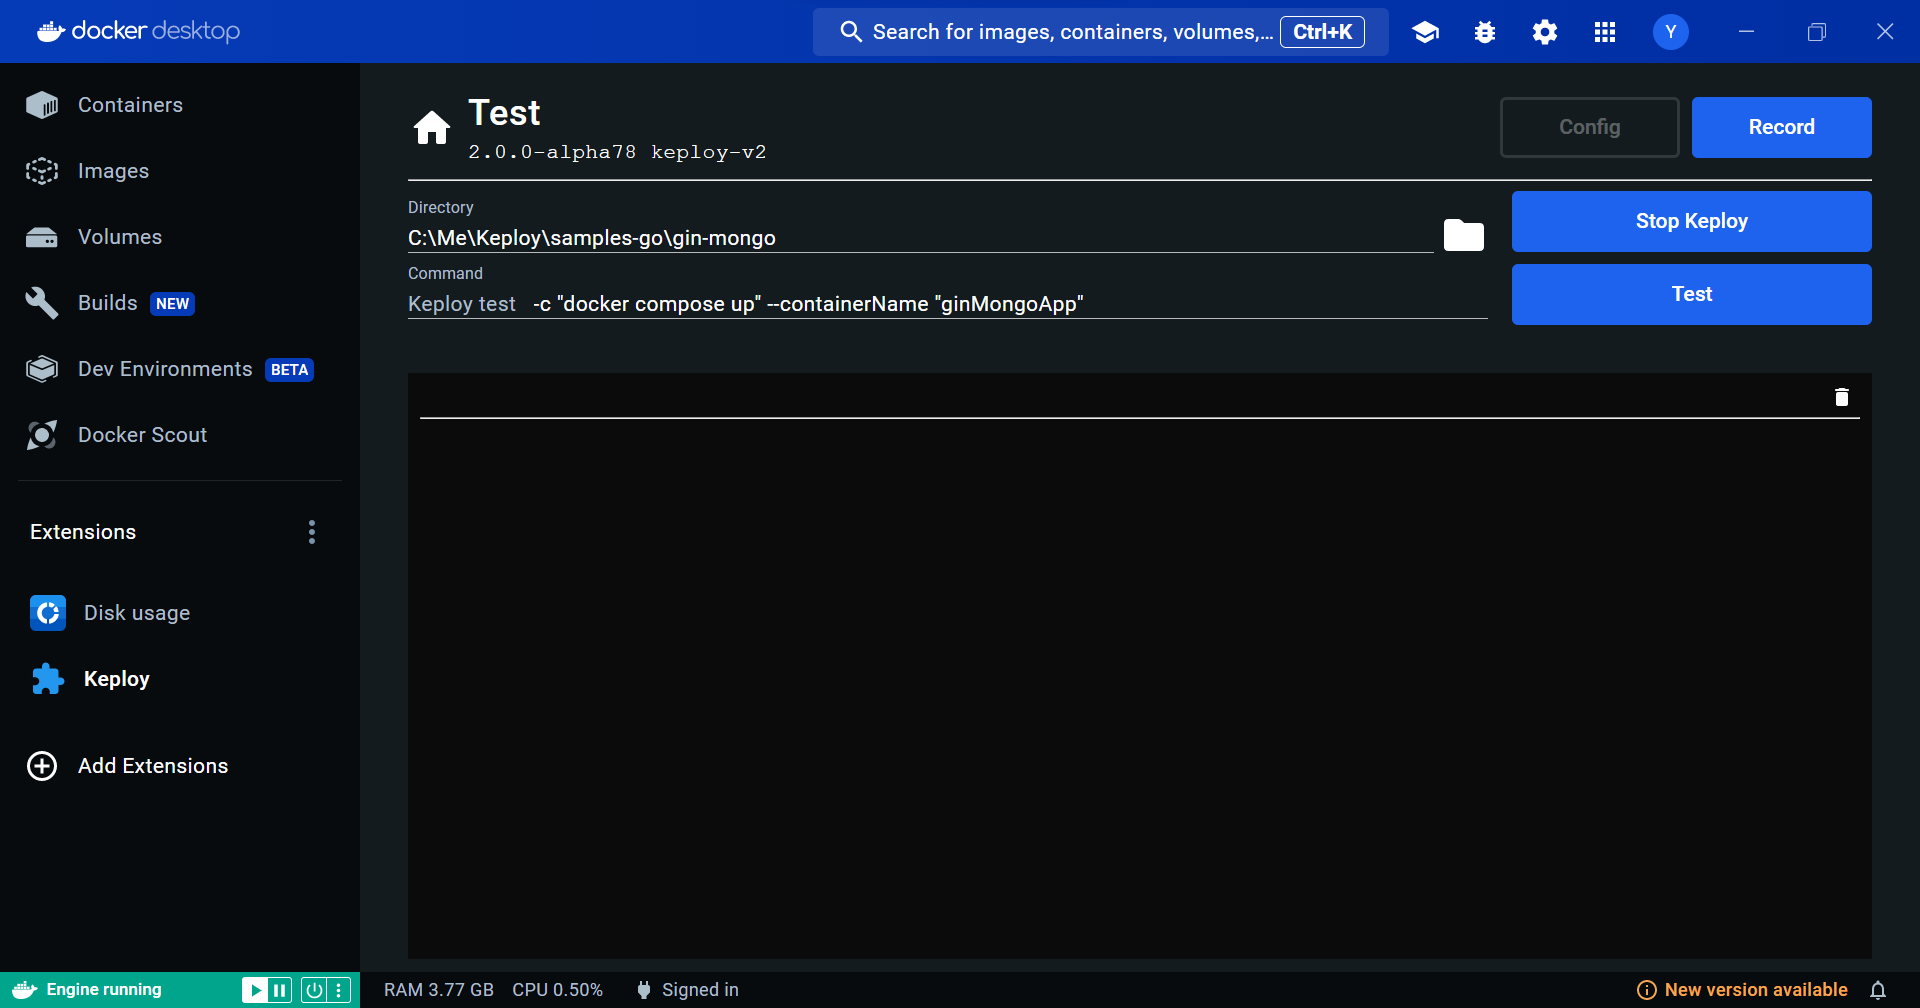Click the Keploy puzzle piece icon
Screen dimensions: 1920x1008
click(48, 679)
